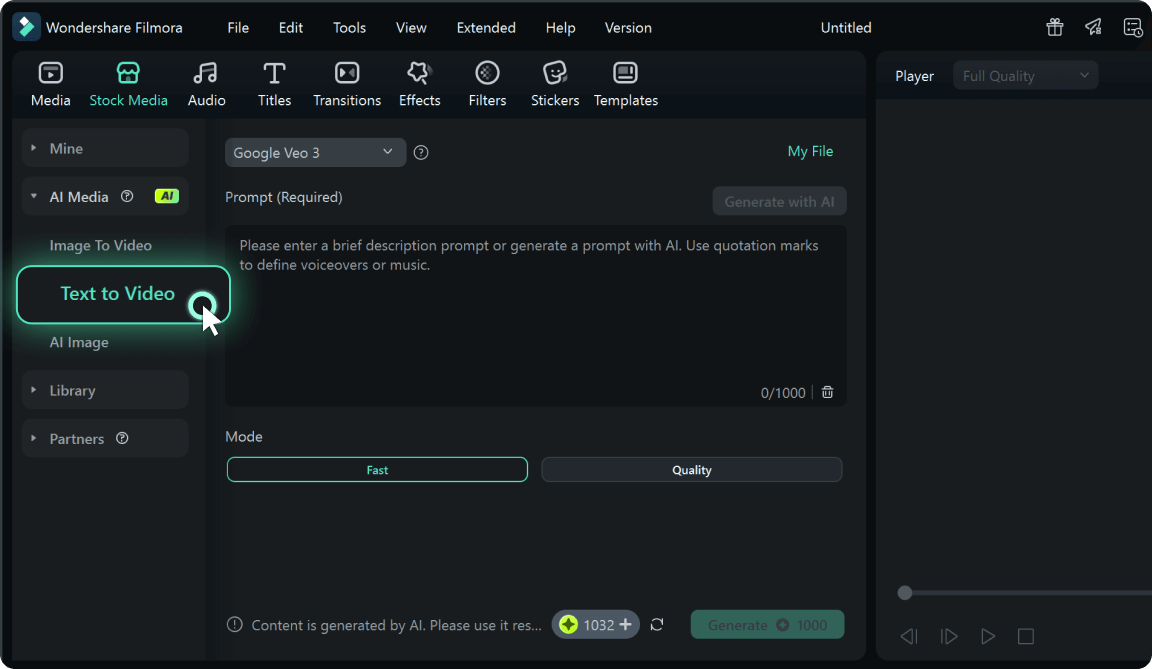The height and width of the screenshot is (669, 1152).
Task: Click the green AI badge
Action: [x=167, y=196]
